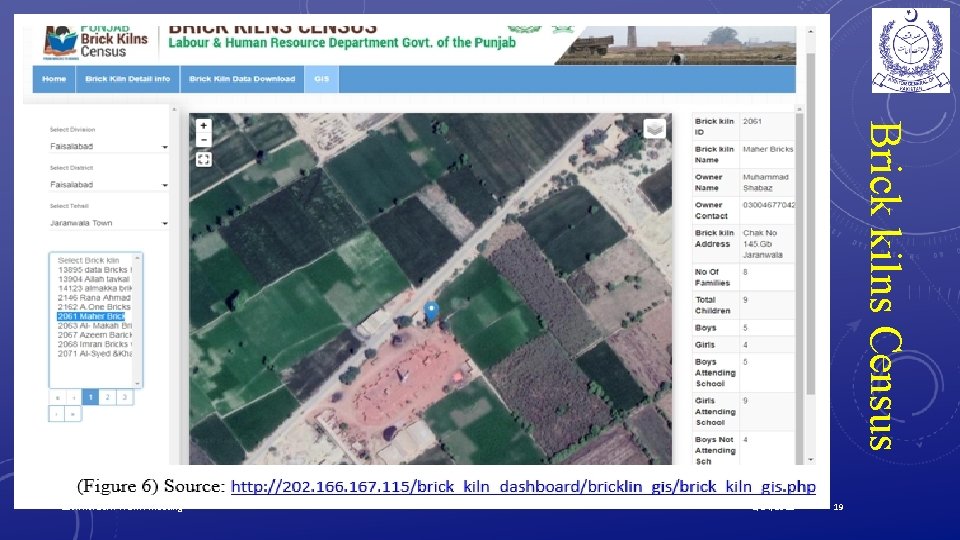The width and height of the screenshot is (960, 540).
Task: Open the brick kiln GIS source link
Action: 523,487
